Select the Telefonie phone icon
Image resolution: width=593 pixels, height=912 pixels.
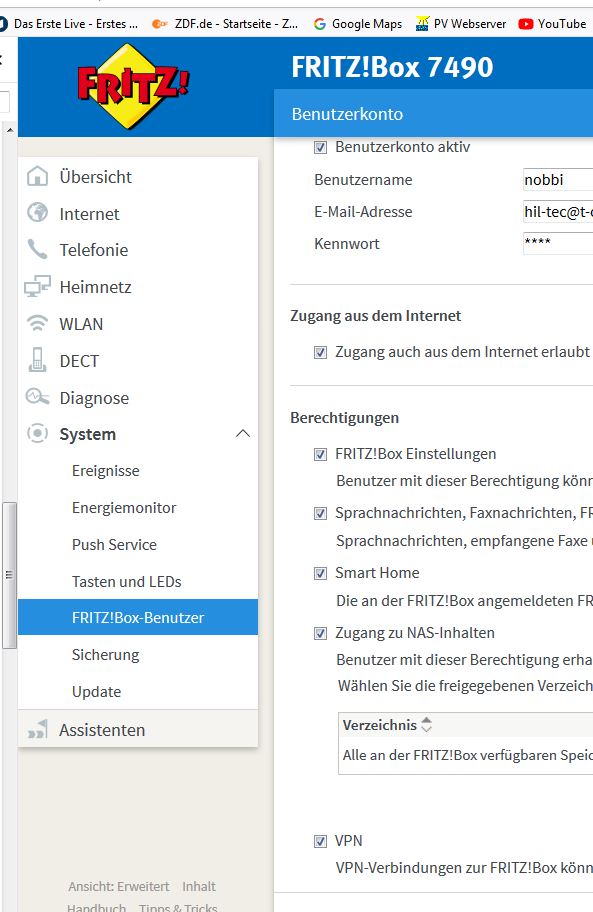[x=37, y=250]
